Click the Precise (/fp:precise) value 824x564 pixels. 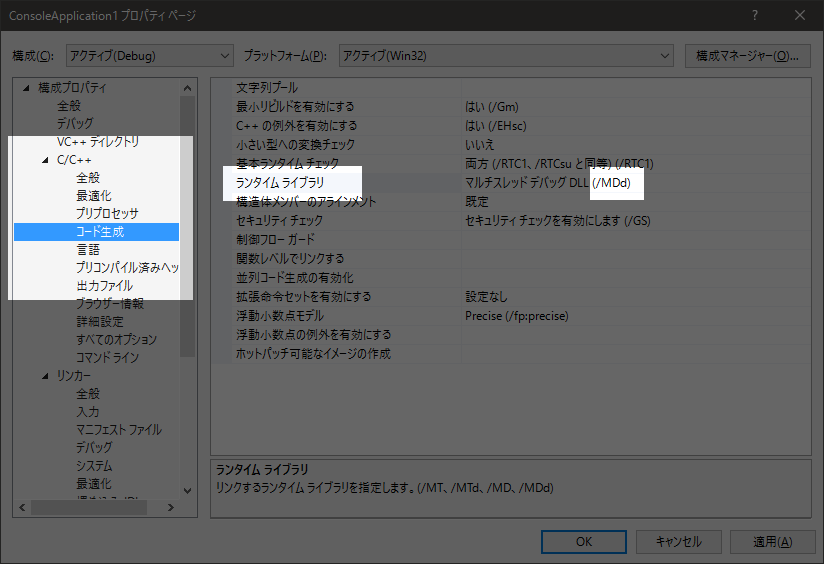coord(517,315)
